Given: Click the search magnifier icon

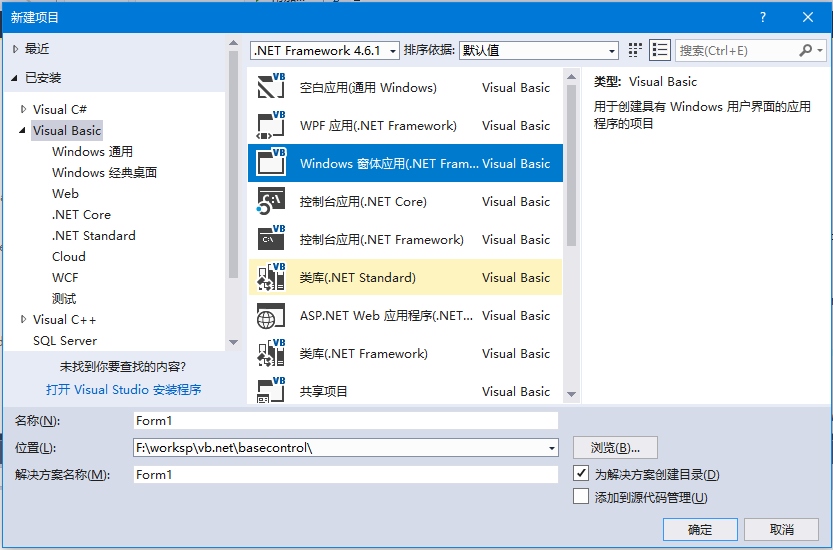Looking at the screenshot, I should coord(805,50).
